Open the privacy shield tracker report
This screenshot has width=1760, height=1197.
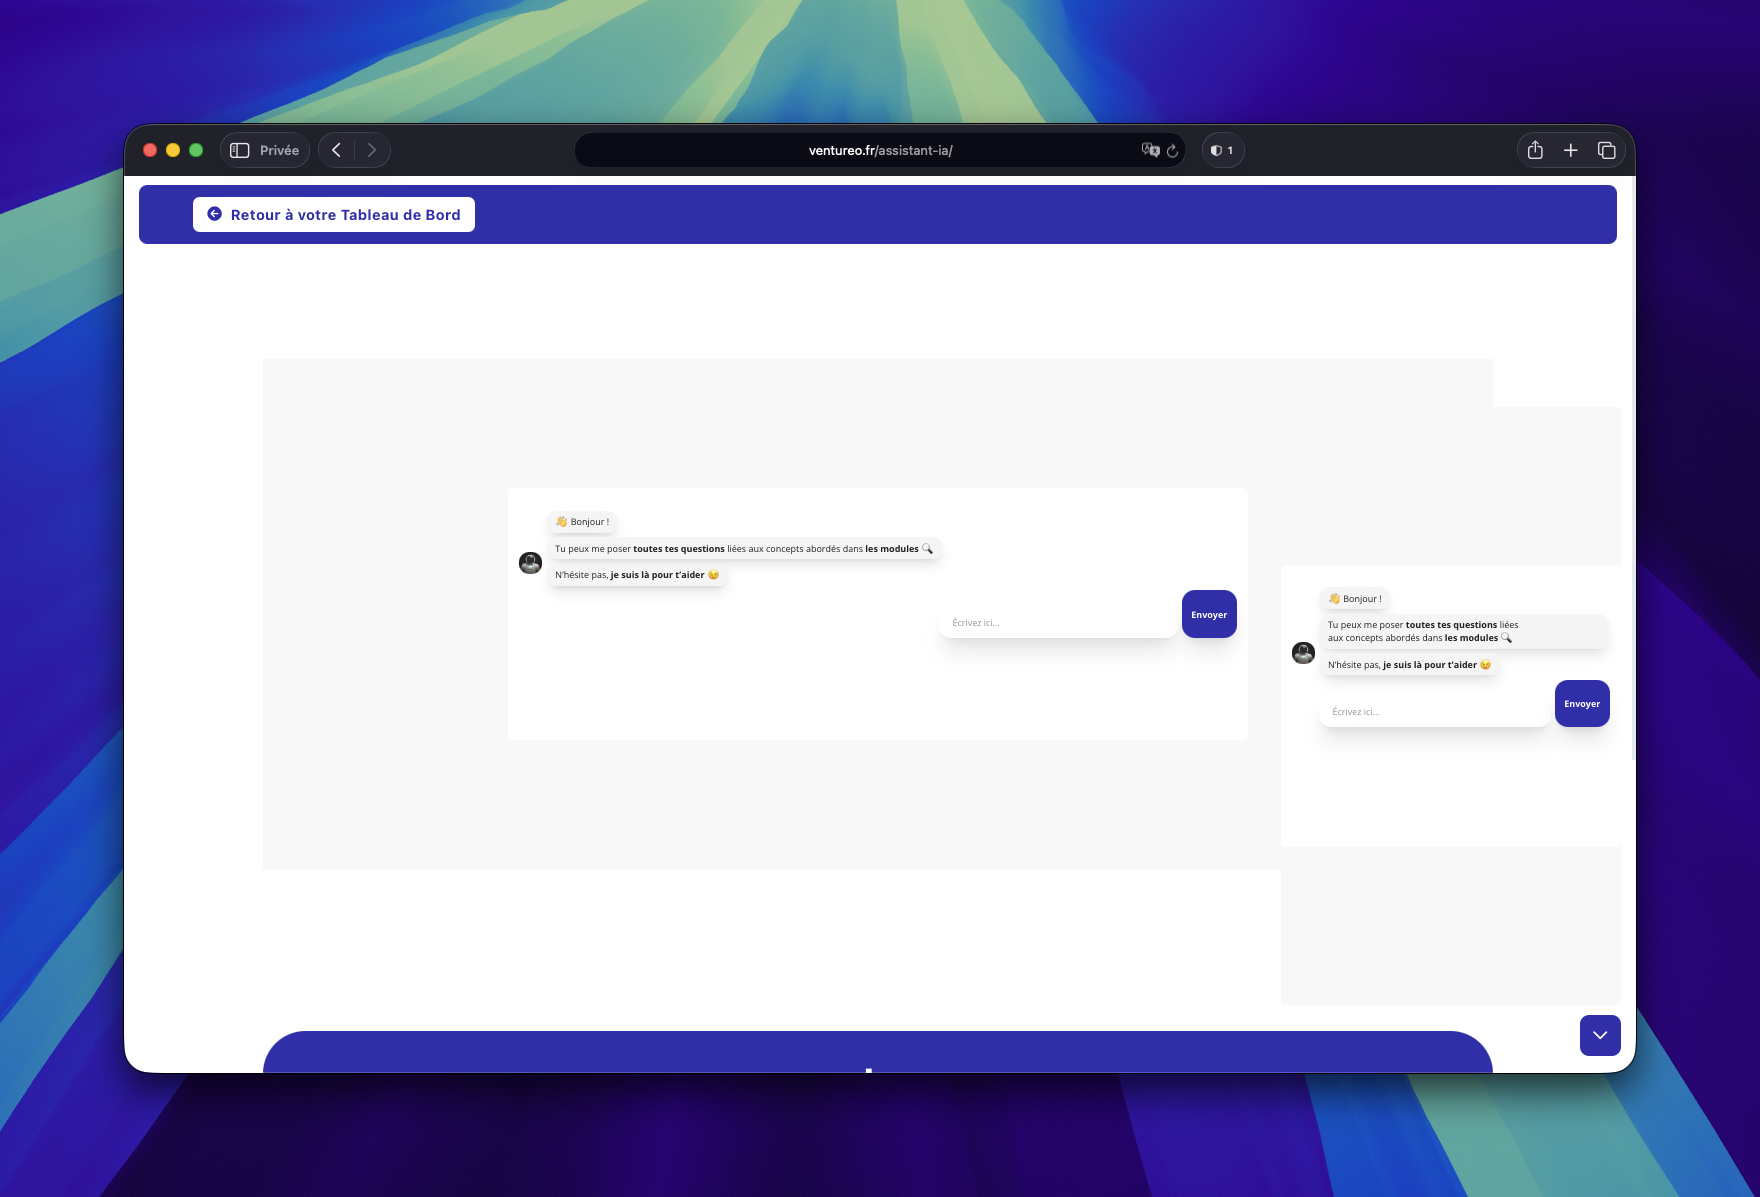tap(1222, 150)
